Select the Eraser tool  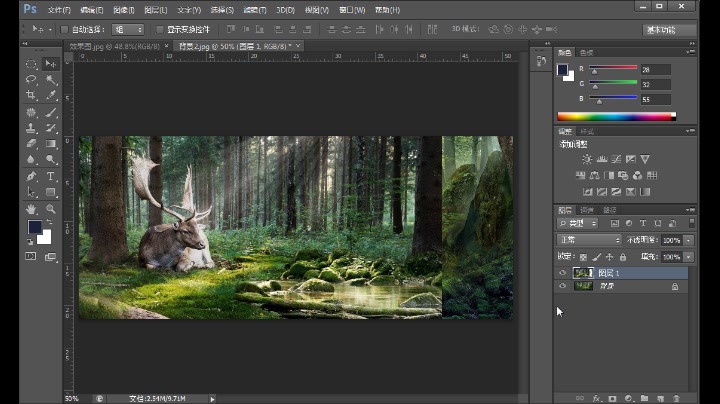coord(31,143)
